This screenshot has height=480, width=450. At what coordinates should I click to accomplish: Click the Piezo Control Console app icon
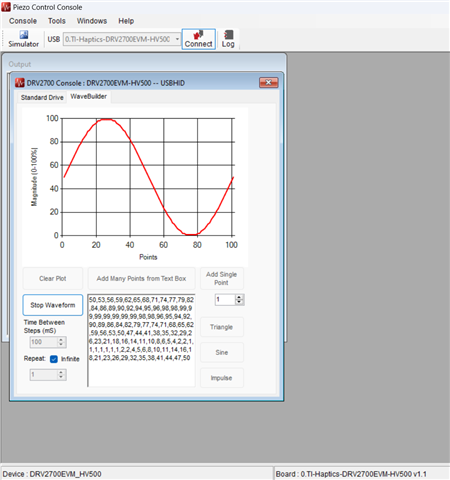pyautogui.click(x=6, y=7)
